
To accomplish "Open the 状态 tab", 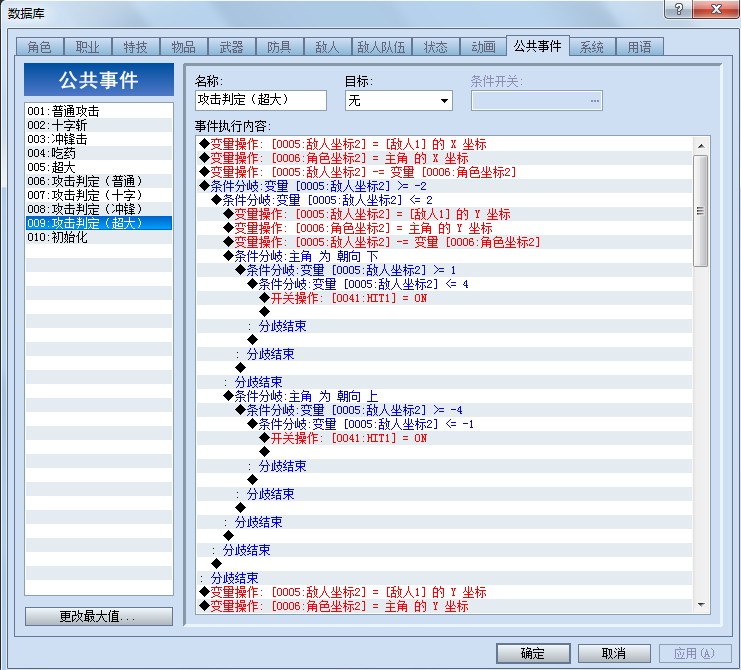I will (435, 47).
